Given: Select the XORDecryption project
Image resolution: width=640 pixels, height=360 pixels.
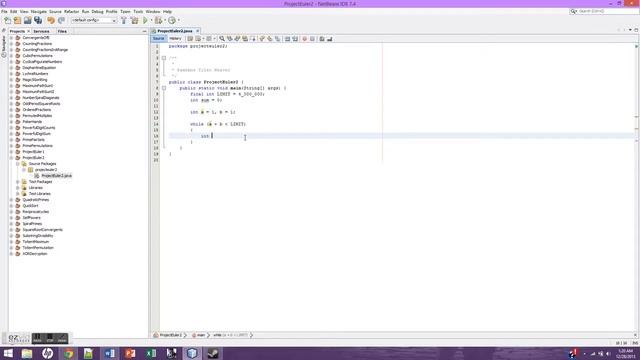Looking at the screenshot, I should click(x=35, y=253).
